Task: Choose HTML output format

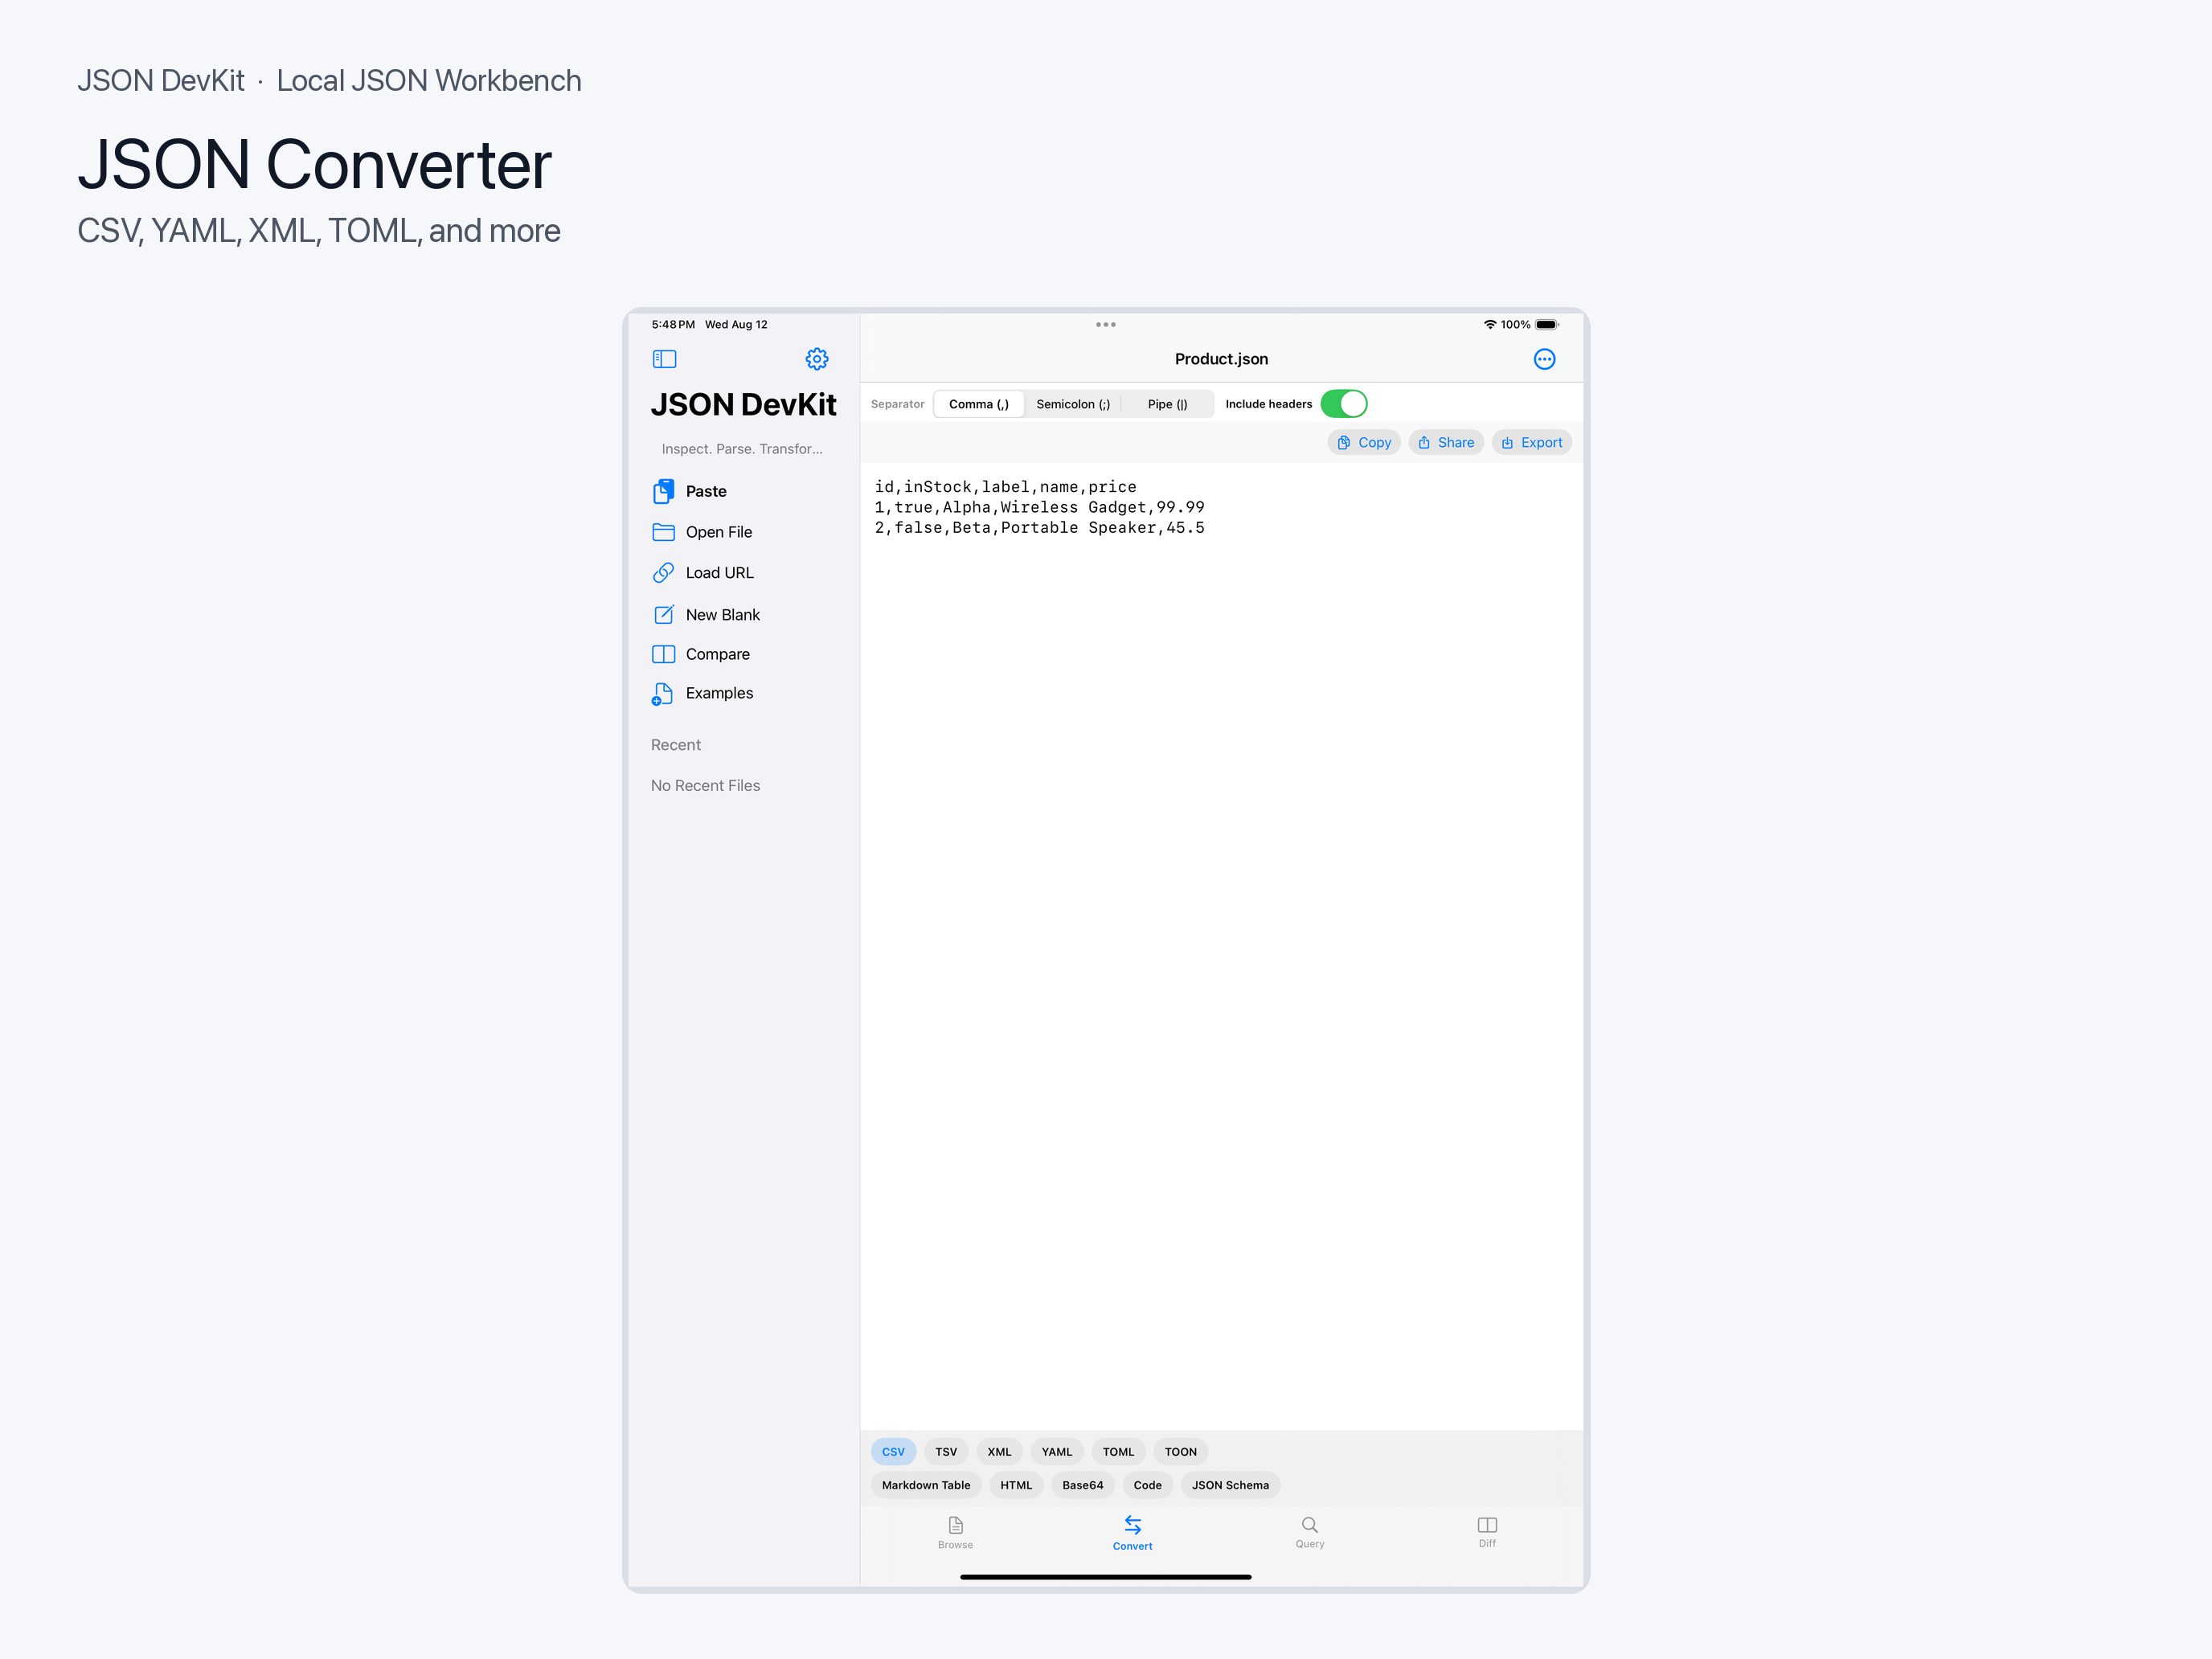Action: pos(1016,1485)
